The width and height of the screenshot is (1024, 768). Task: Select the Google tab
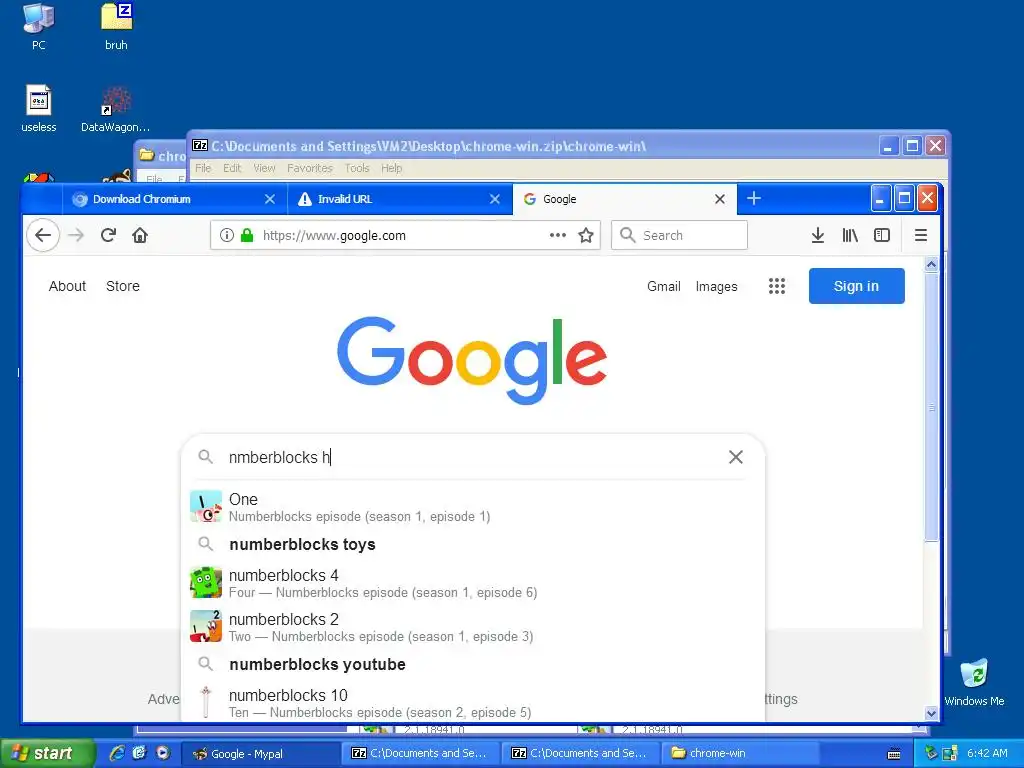point(625,199)
